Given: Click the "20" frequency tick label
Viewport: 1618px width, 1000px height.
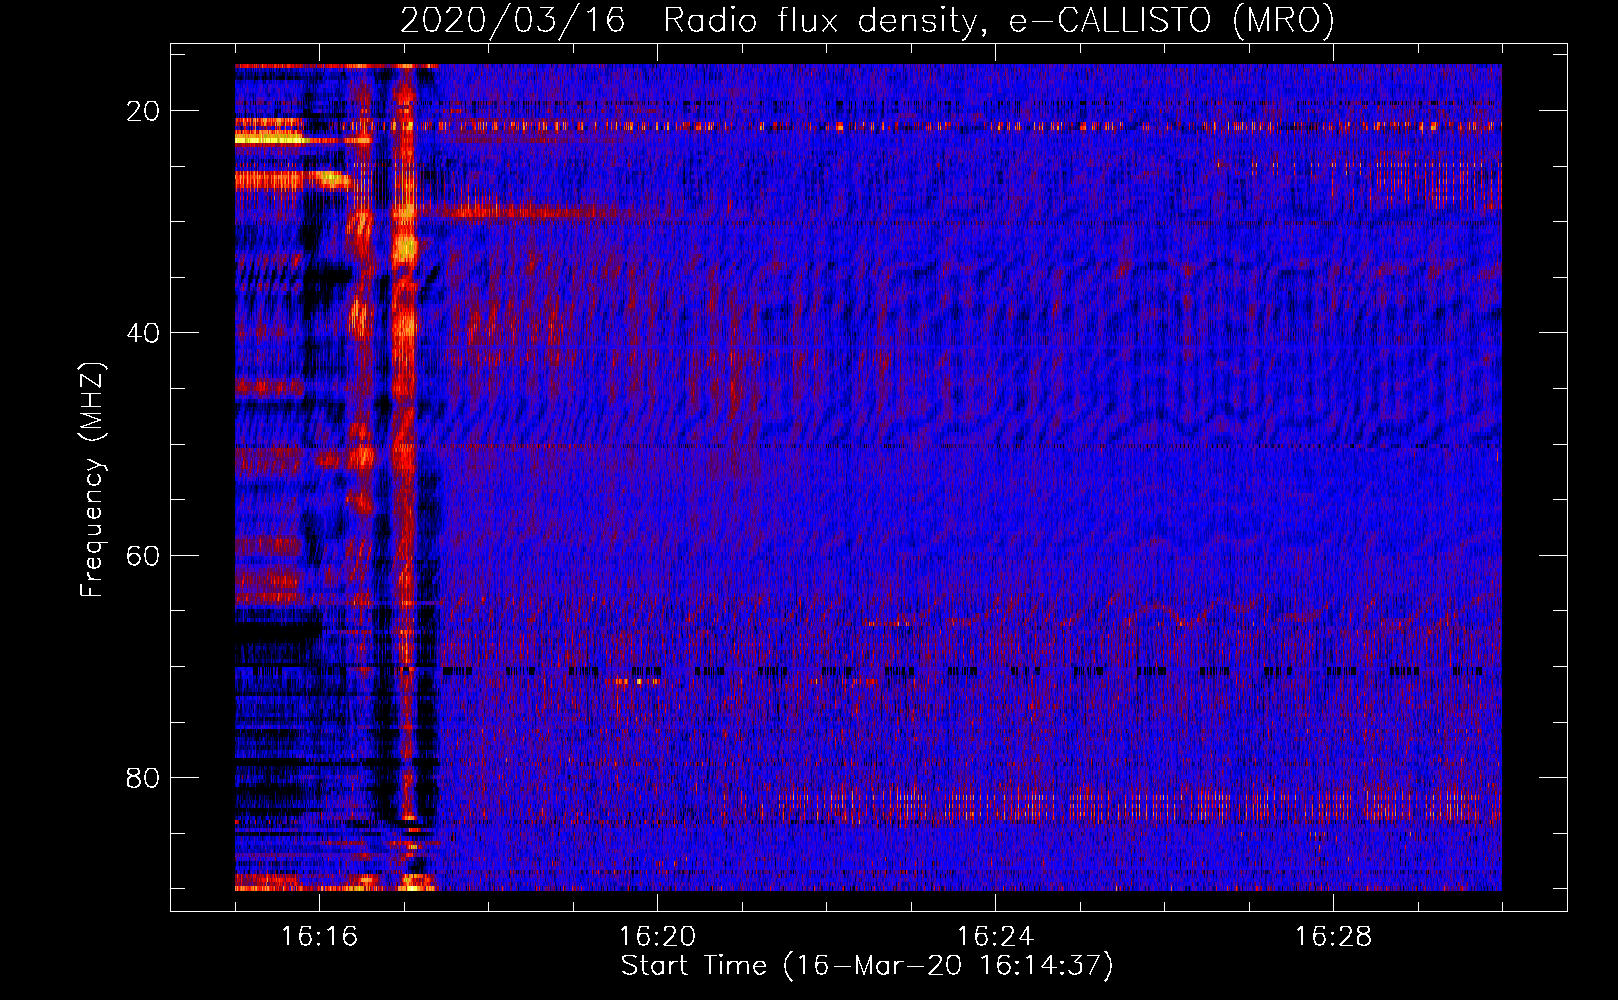Looking at the screenshot, I should 144,110.
